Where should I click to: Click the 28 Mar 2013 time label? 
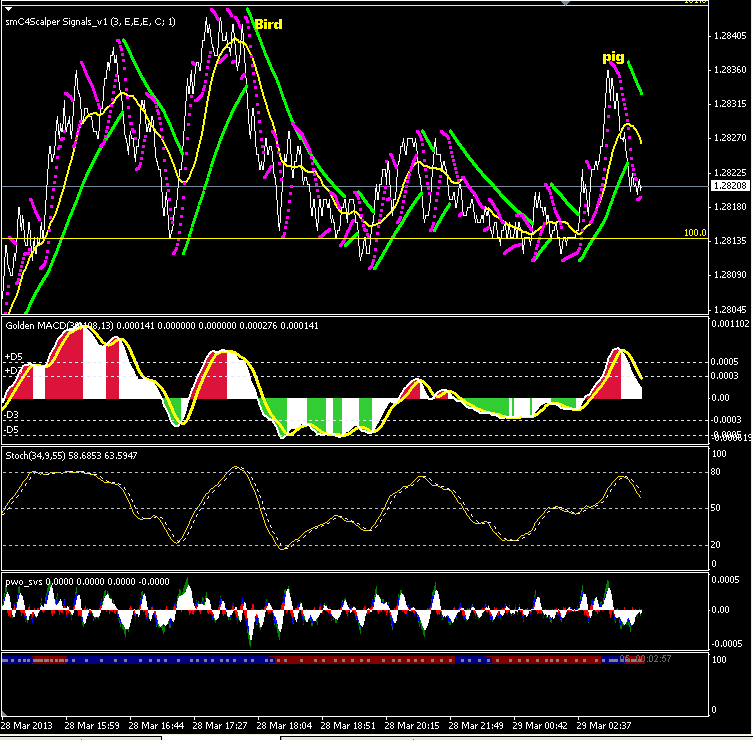(26, 726)
